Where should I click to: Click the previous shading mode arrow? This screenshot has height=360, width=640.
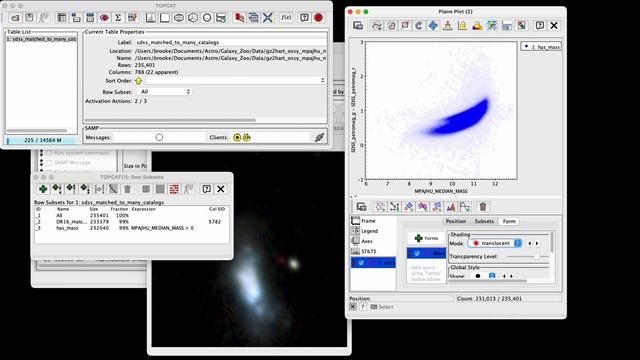tap(530, 243)
